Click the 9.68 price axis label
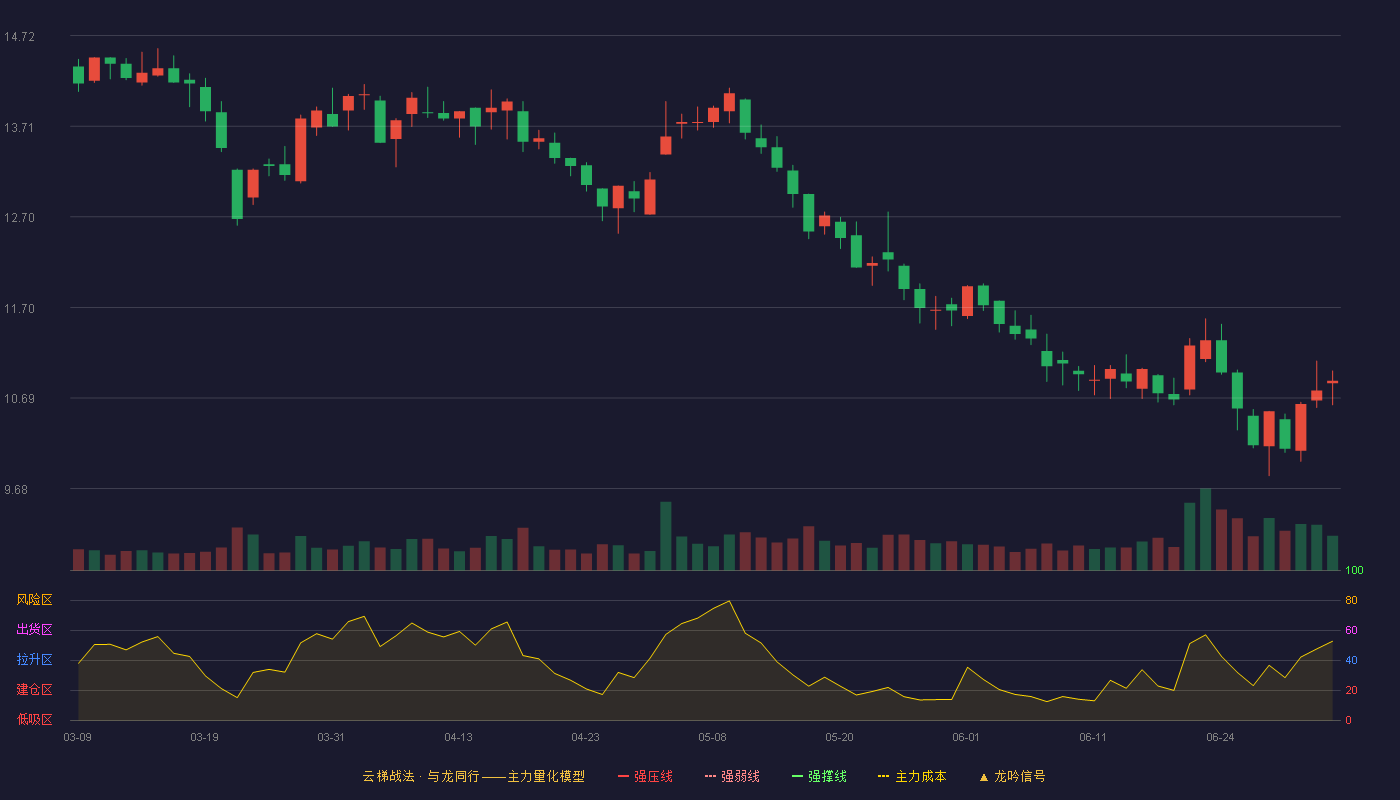 [x=16, y=490]
